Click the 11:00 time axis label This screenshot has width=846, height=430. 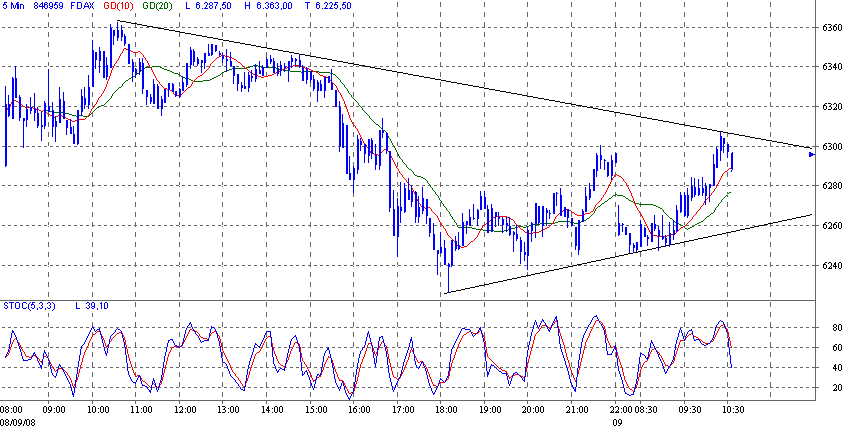141,410
